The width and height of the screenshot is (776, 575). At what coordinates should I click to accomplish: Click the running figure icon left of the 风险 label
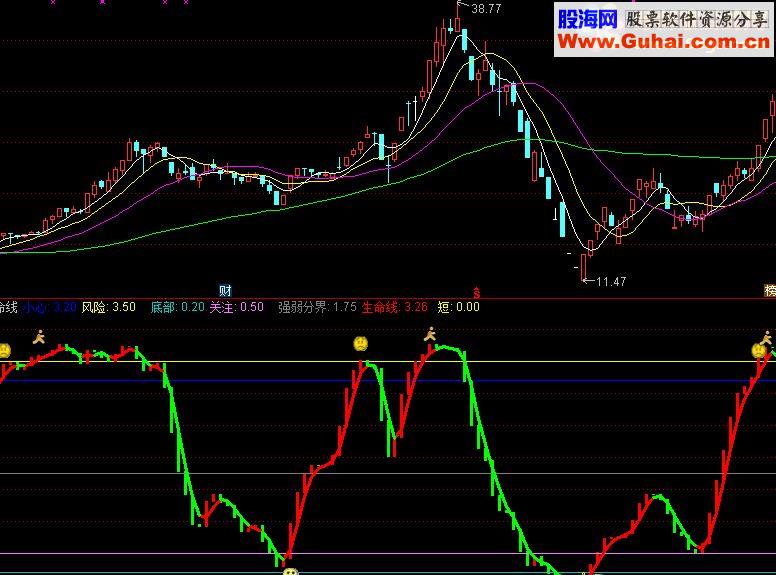(x=39, y=336)
